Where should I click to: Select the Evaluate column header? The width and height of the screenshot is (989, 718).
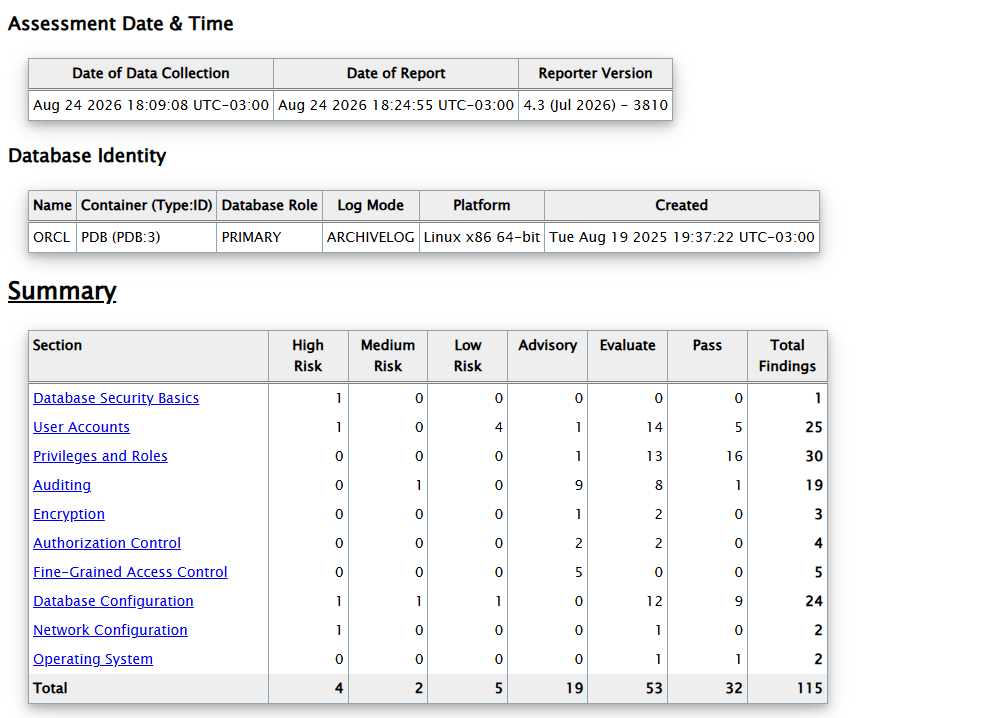pos(627,356)
